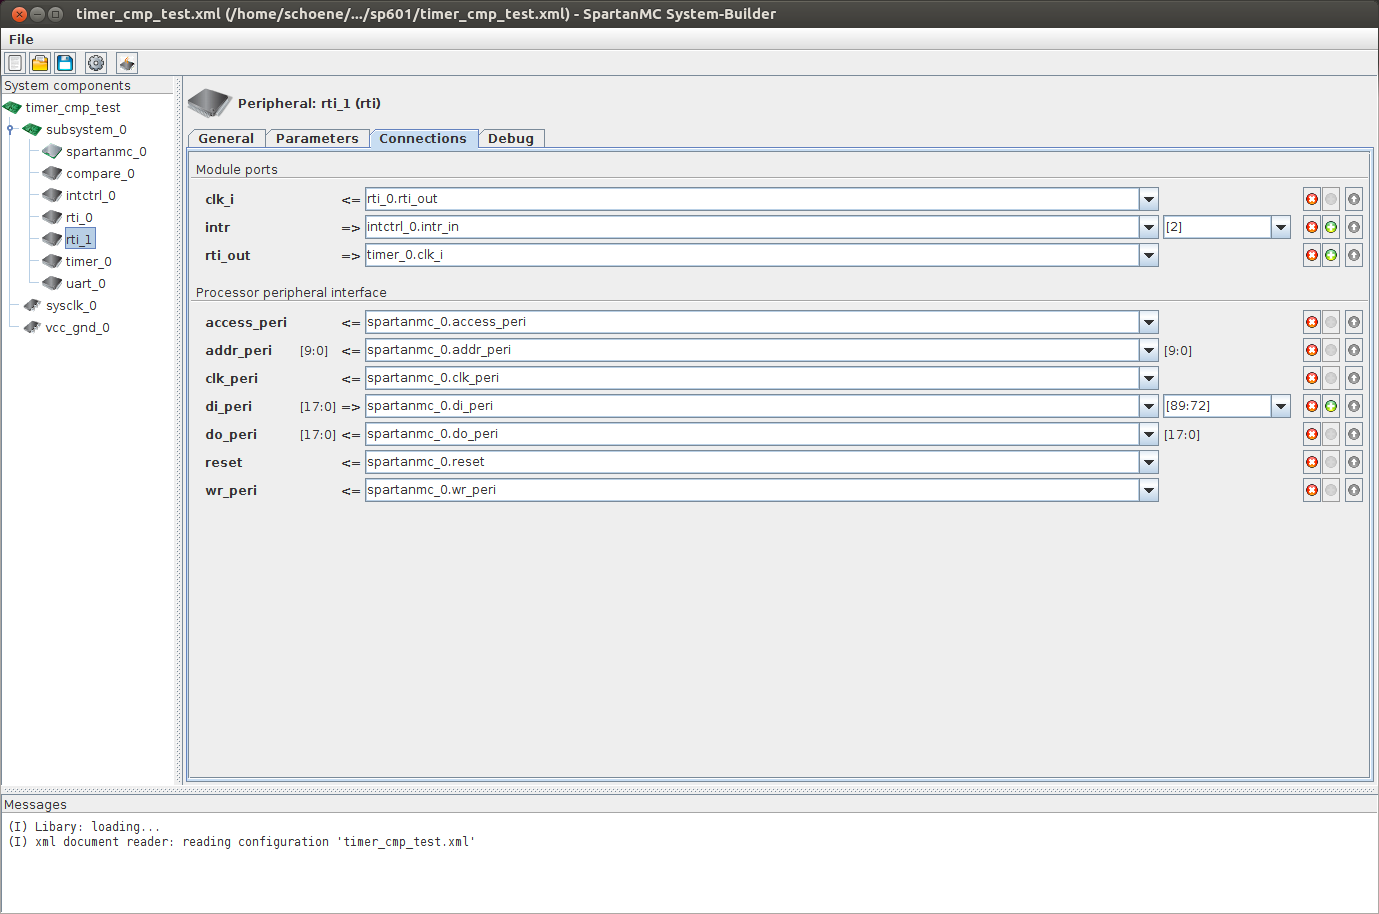The height and width of the screenshot is (914, 1379).
Task: Click the up-arrow icon on the access_peri row
Action: pos(1353,322)
